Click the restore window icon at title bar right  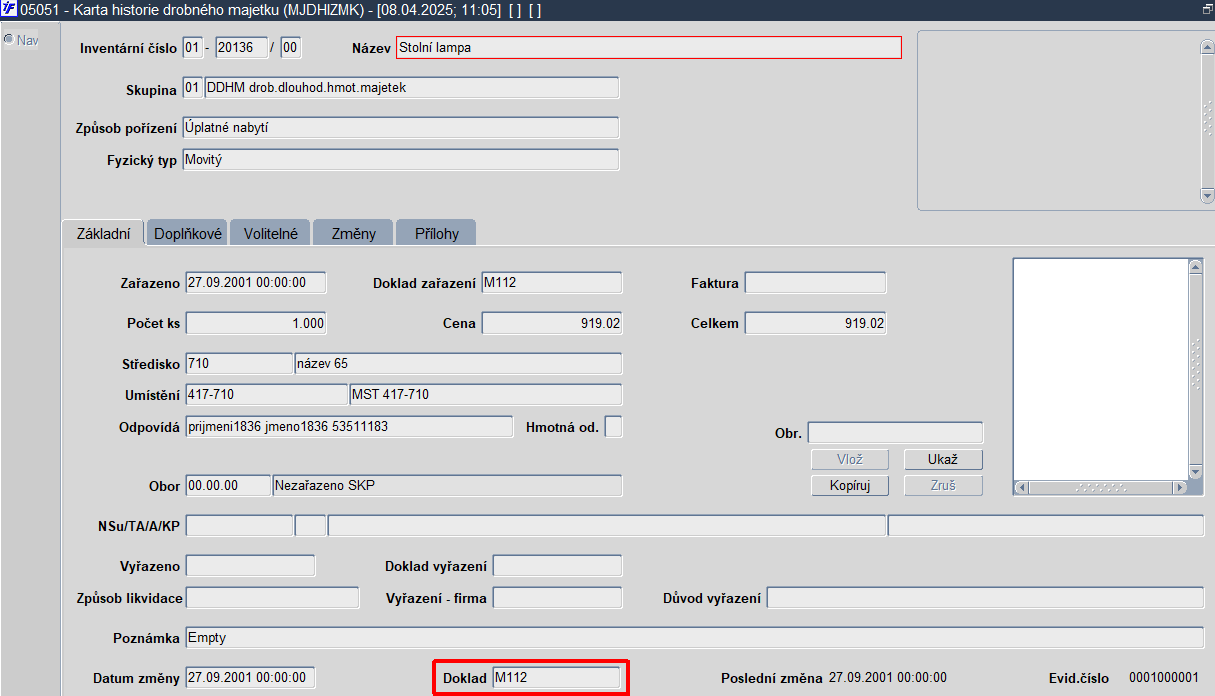1207,8
